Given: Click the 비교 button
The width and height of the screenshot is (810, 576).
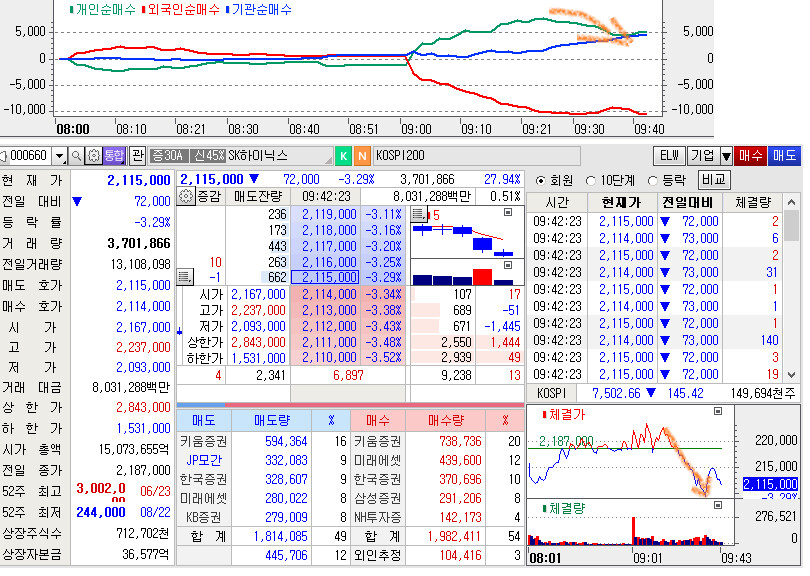Looking at the screenshot, I should click(x=714, y=180).
